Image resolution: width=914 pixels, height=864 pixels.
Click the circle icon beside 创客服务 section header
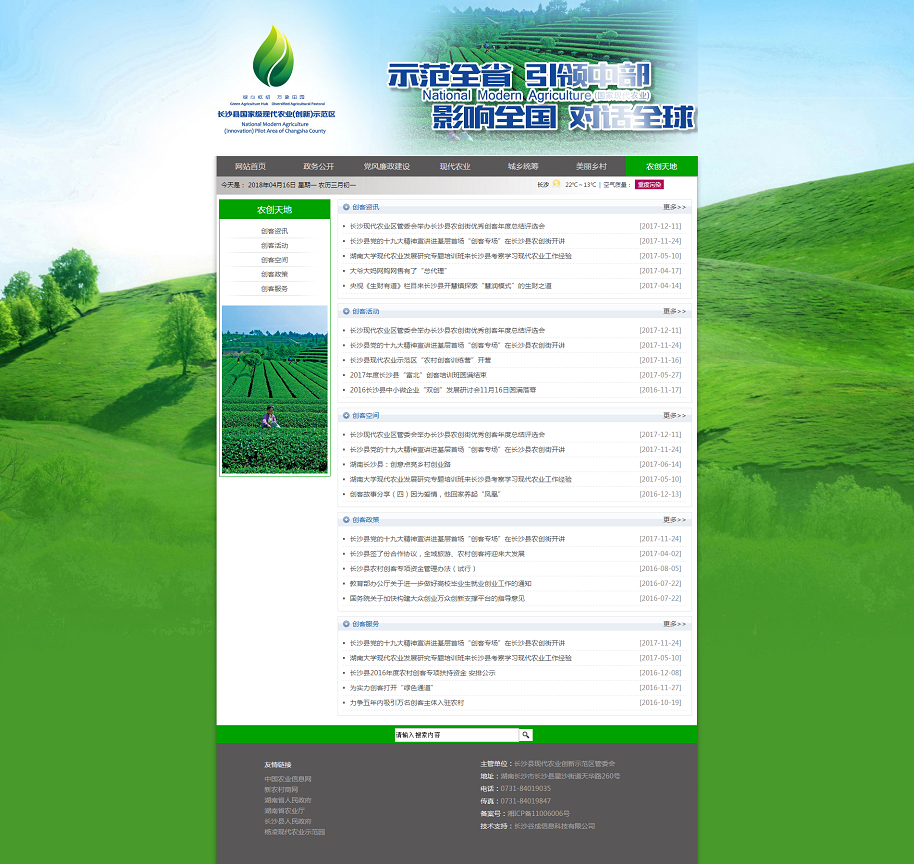pos(346,624)
